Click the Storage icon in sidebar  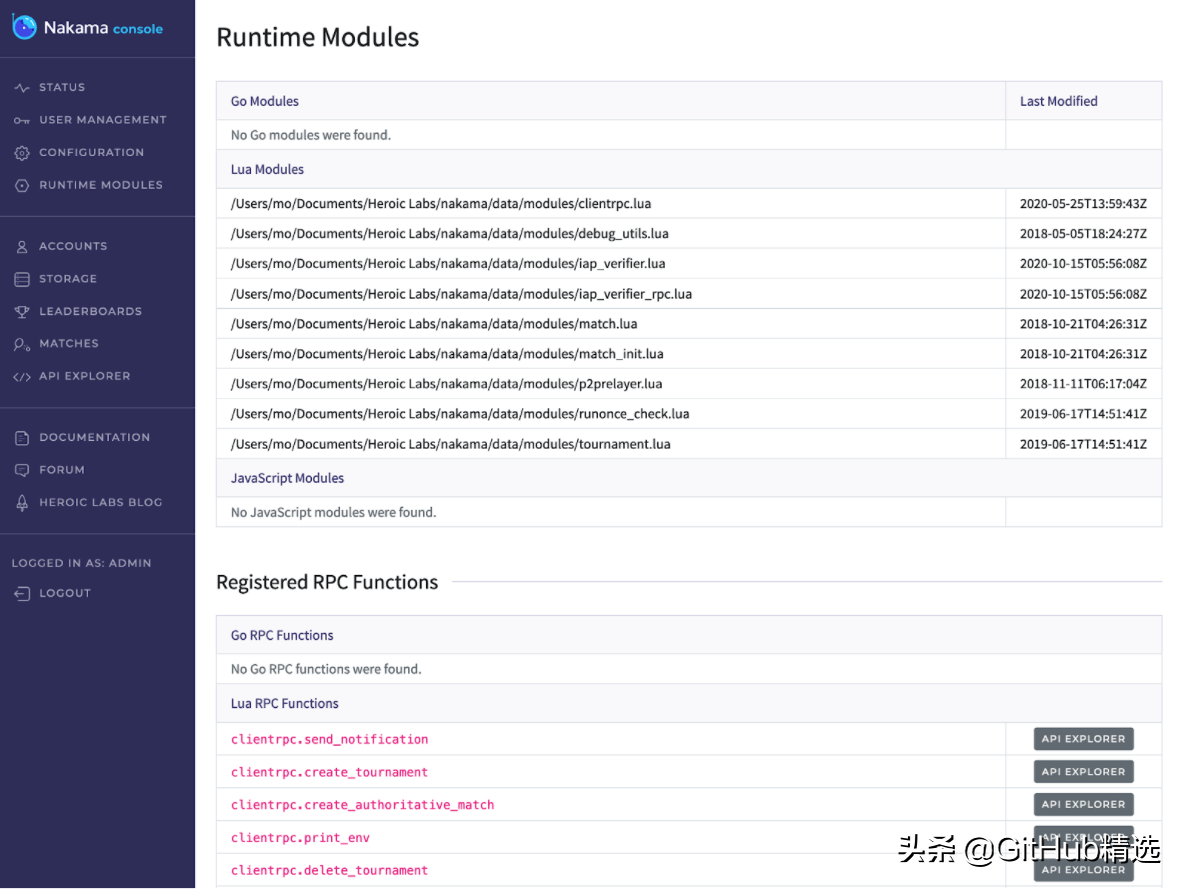coord(22,279)
